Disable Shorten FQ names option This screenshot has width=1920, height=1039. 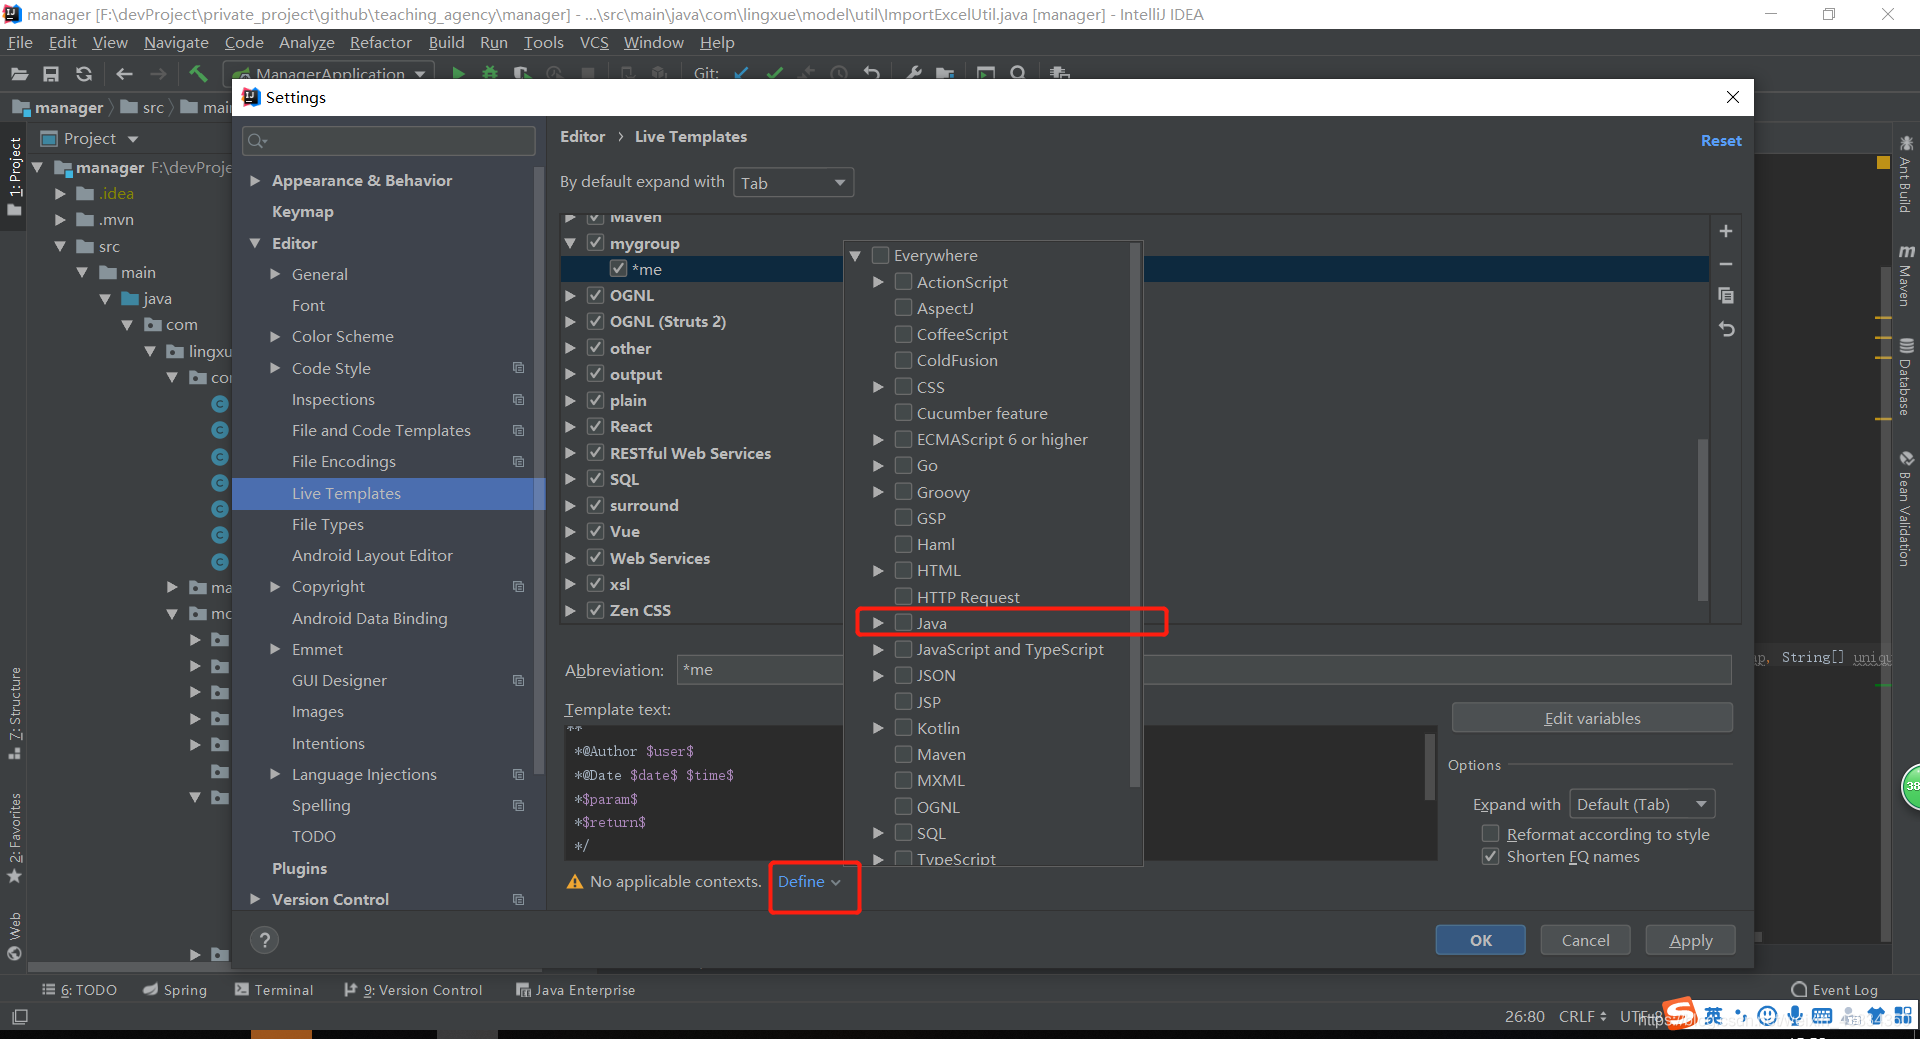click(x=1490, y=857)
